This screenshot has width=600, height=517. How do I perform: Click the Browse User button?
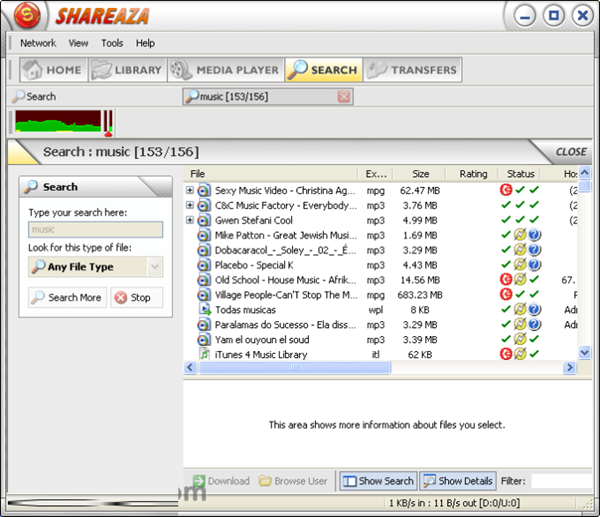point(293,481)
